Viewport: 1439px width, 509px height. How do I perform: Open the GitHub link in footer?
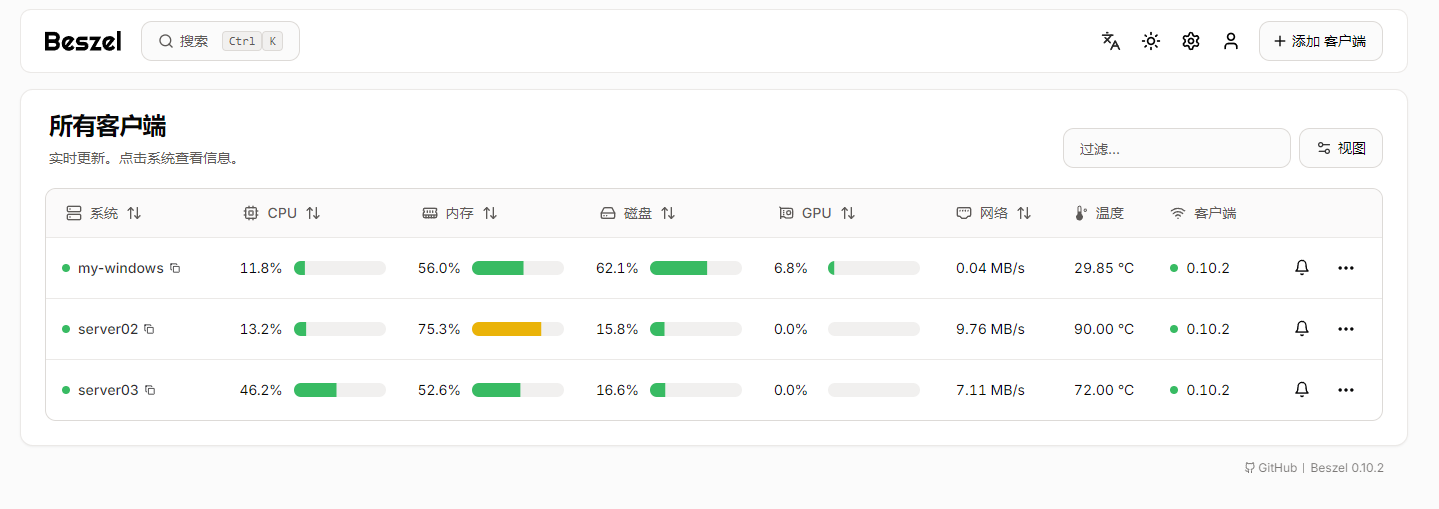(1271, 468)
